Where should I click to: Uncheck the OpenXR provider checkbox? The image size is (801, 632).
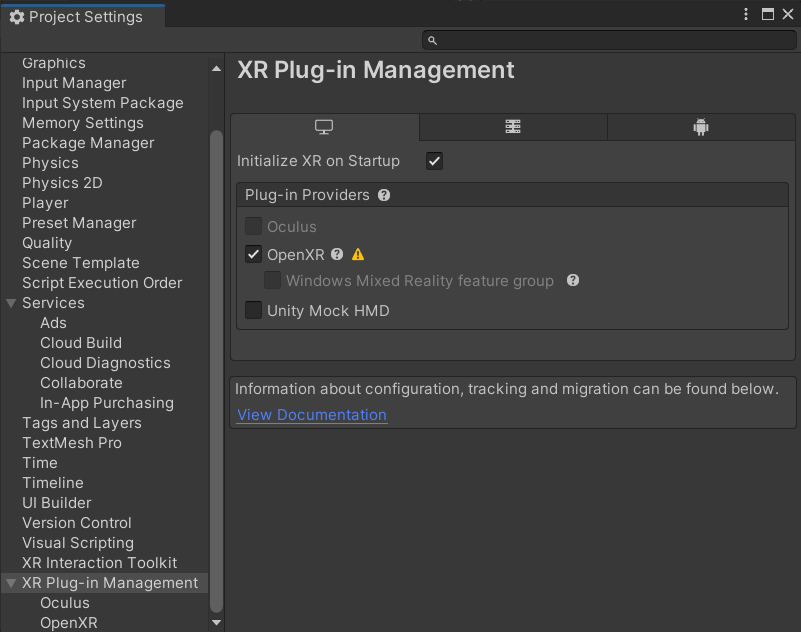(253, 254)
